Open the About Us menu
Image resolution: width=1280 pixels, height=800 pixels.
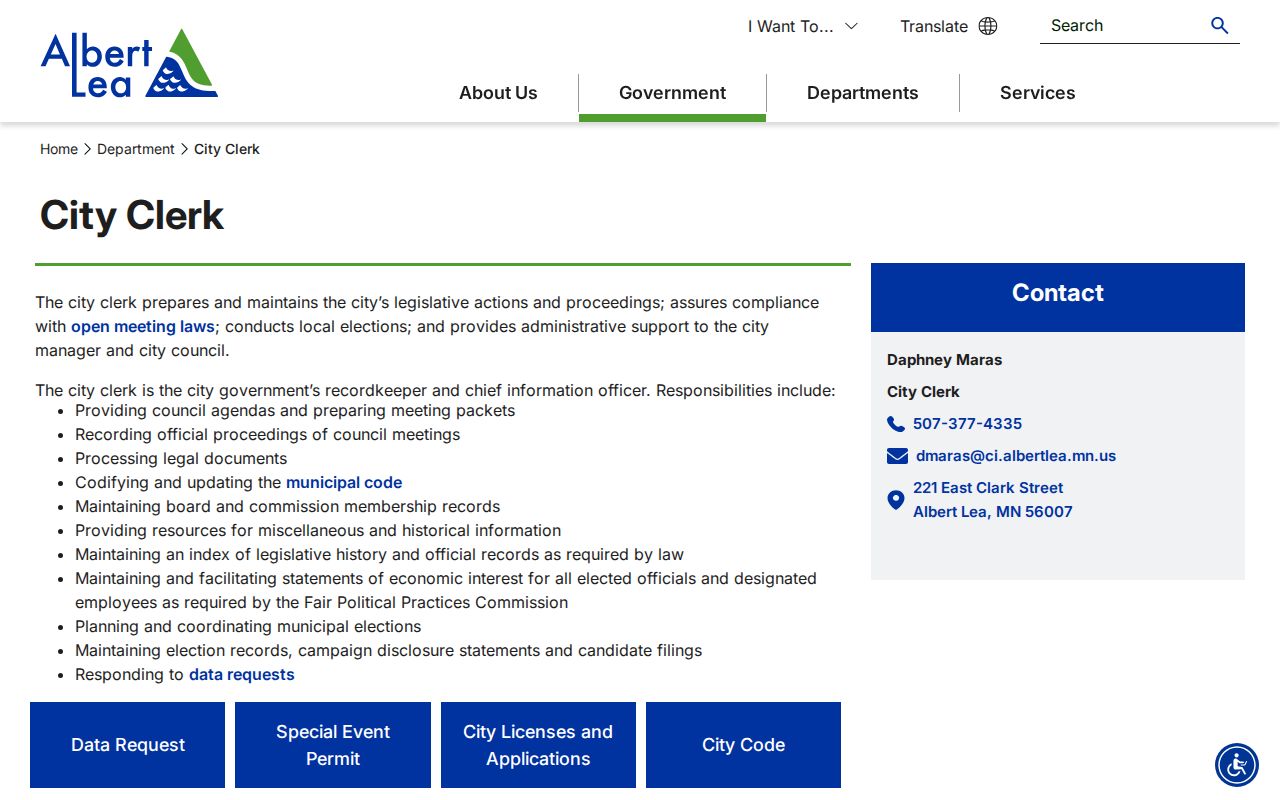pos(498,93)
